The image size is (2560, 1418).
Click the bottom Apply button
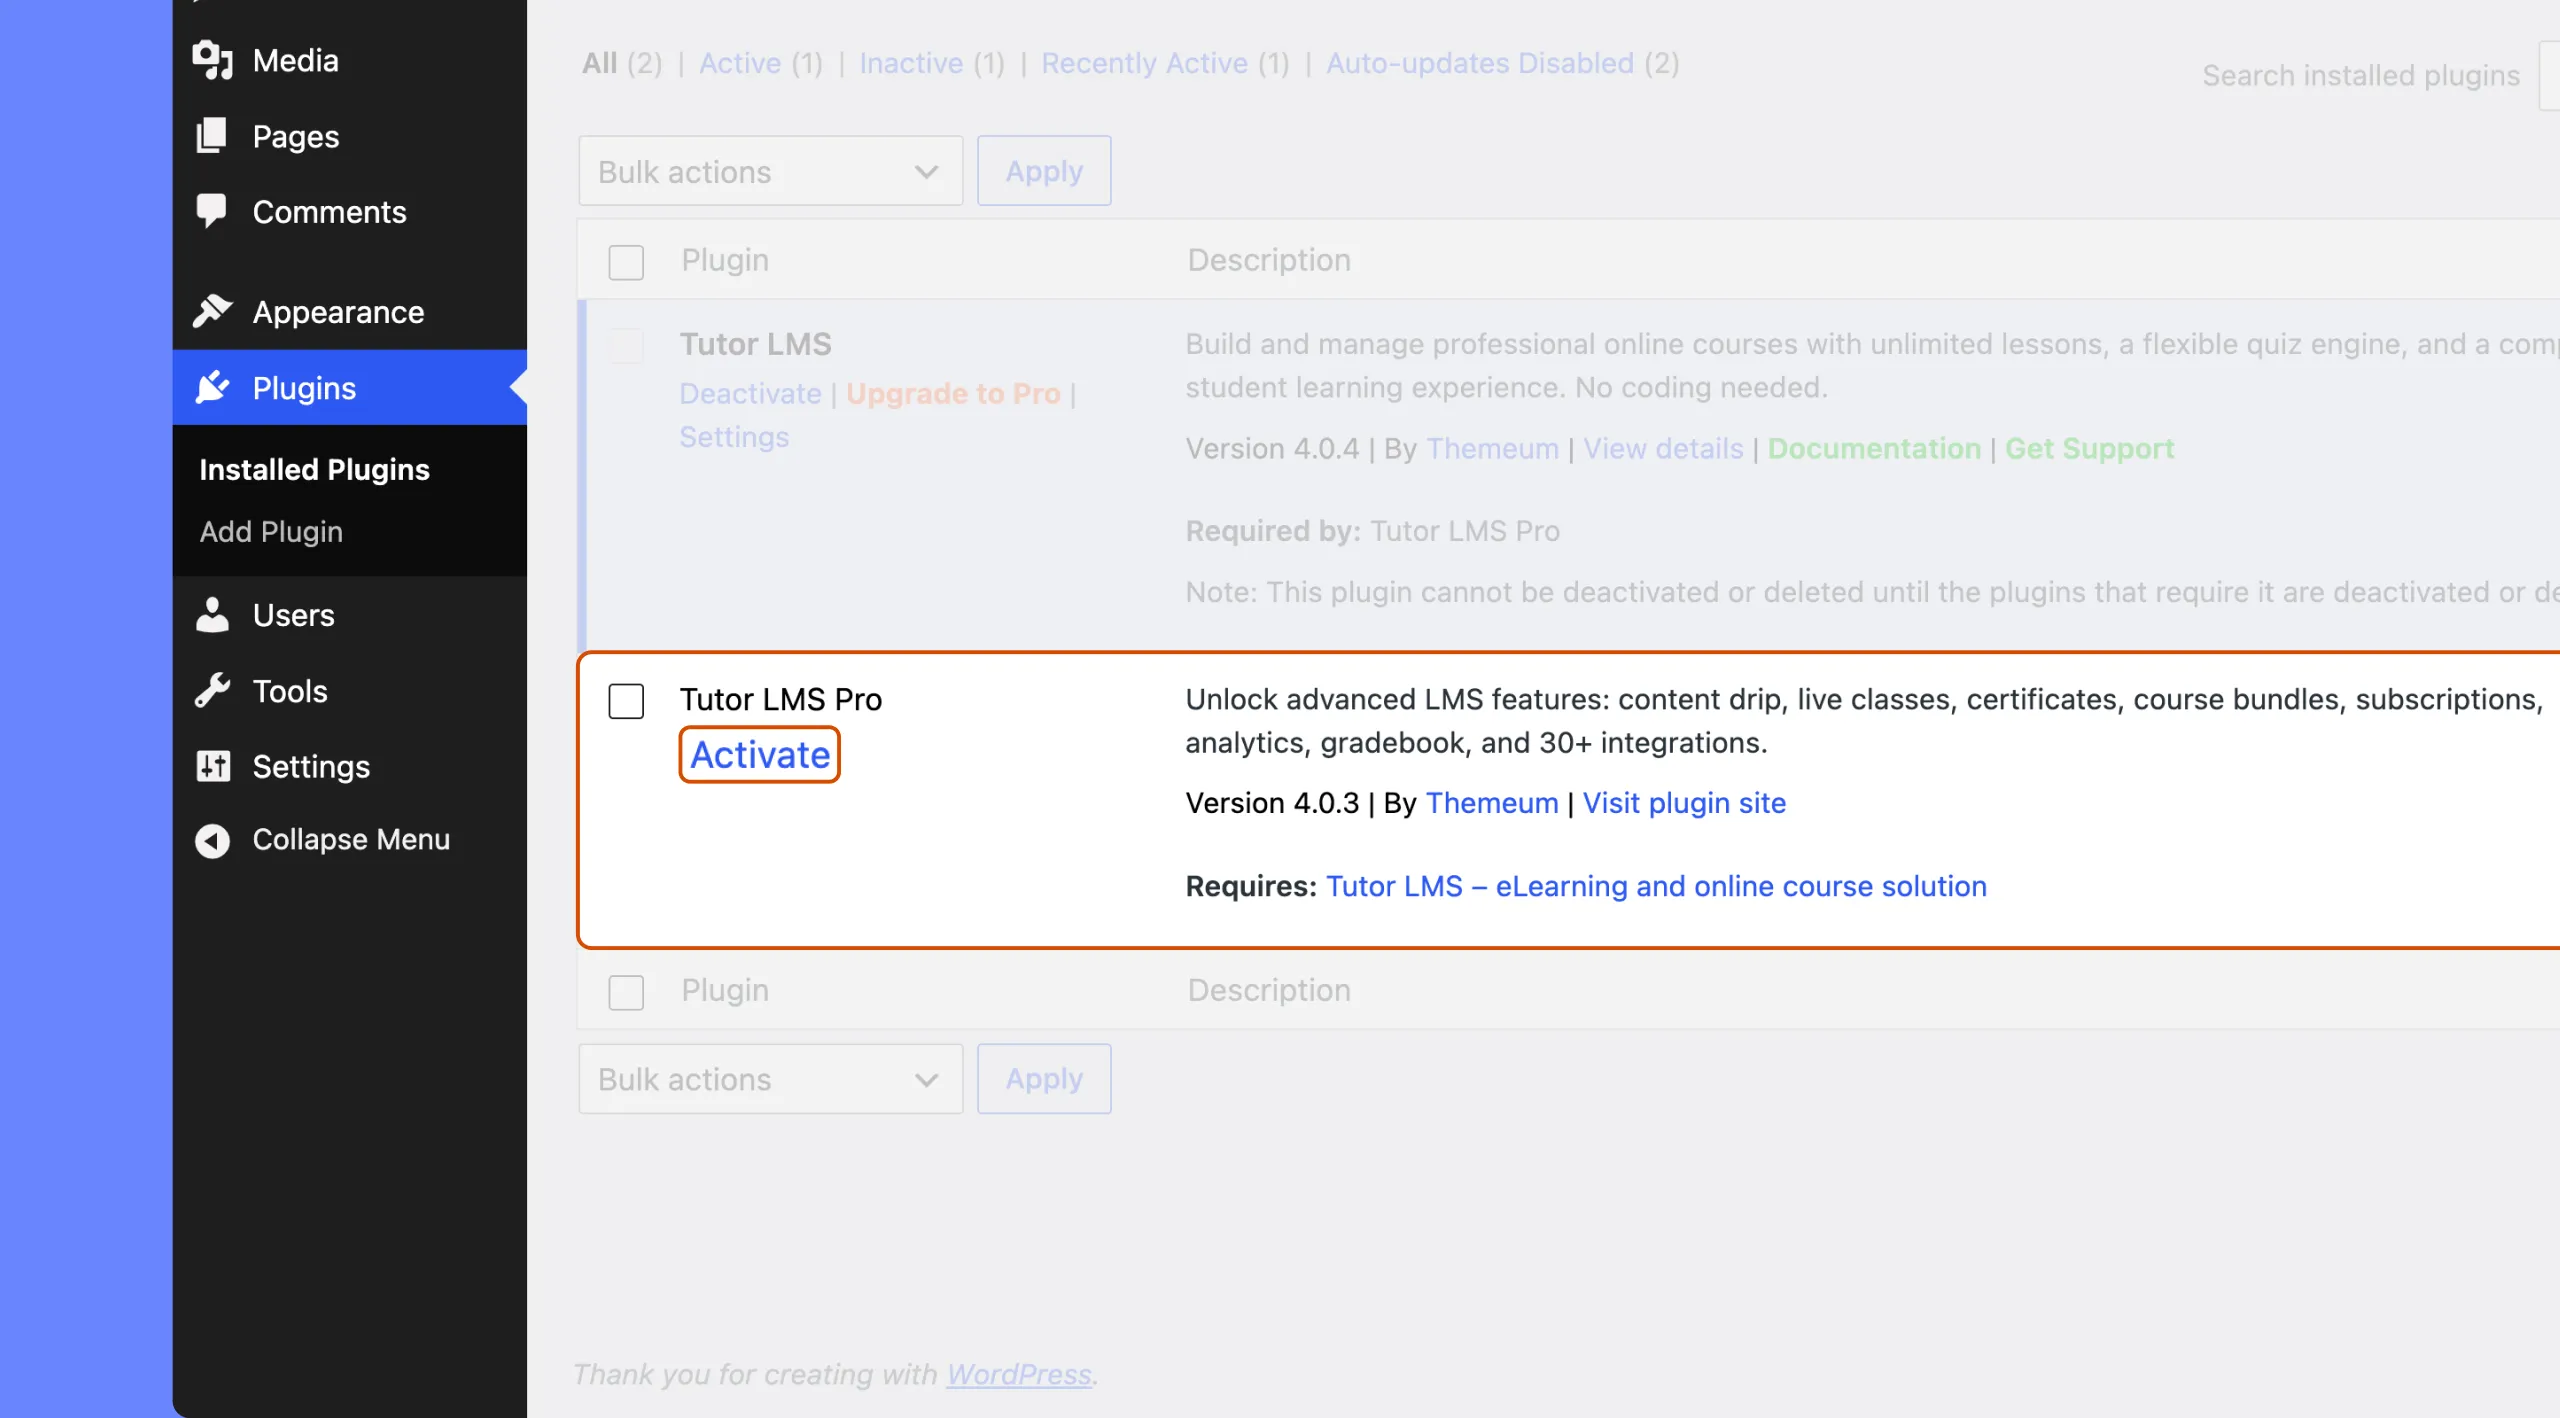[x=1044, y=1079]
